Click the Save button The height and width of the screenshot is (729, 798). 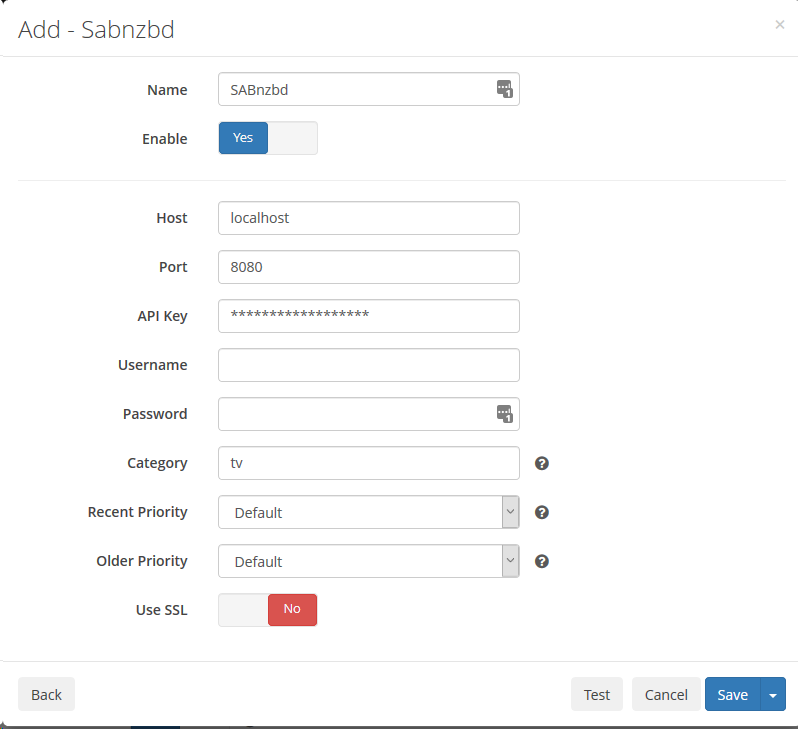click(x=732, y=694)
